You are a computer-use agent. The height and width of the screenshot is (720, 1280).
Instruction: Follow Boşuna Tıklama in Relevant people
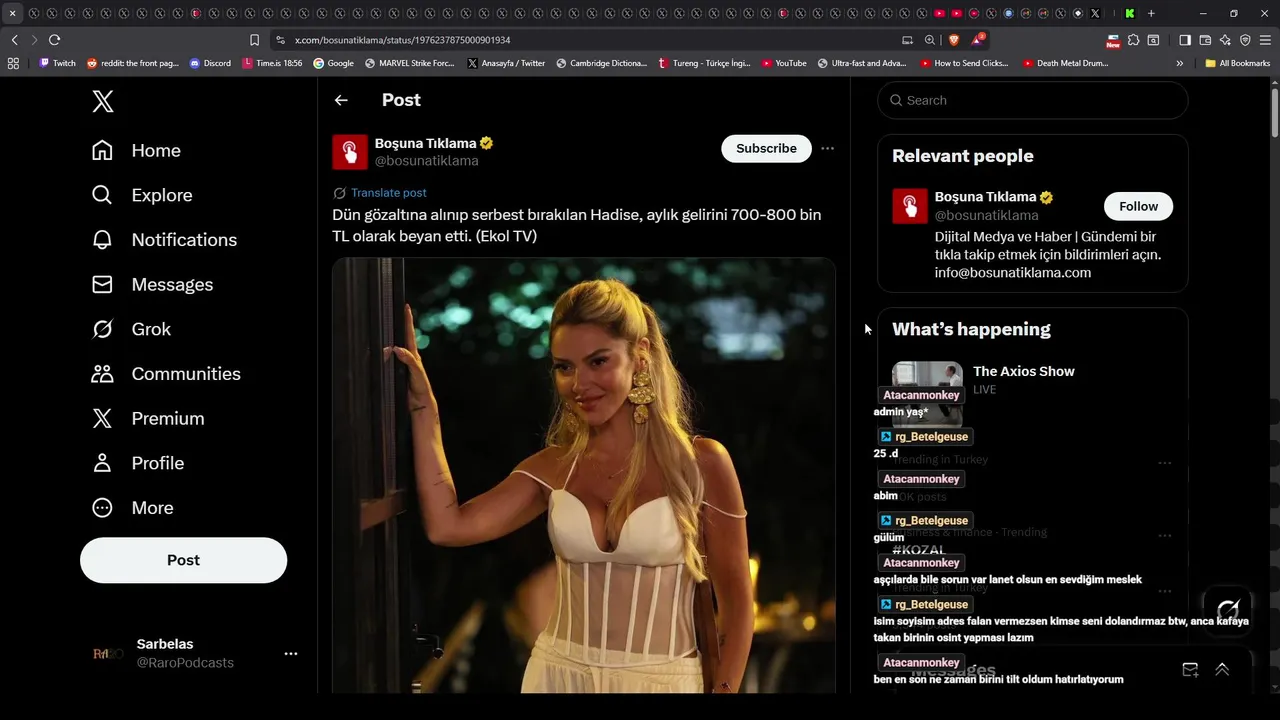1138,206
